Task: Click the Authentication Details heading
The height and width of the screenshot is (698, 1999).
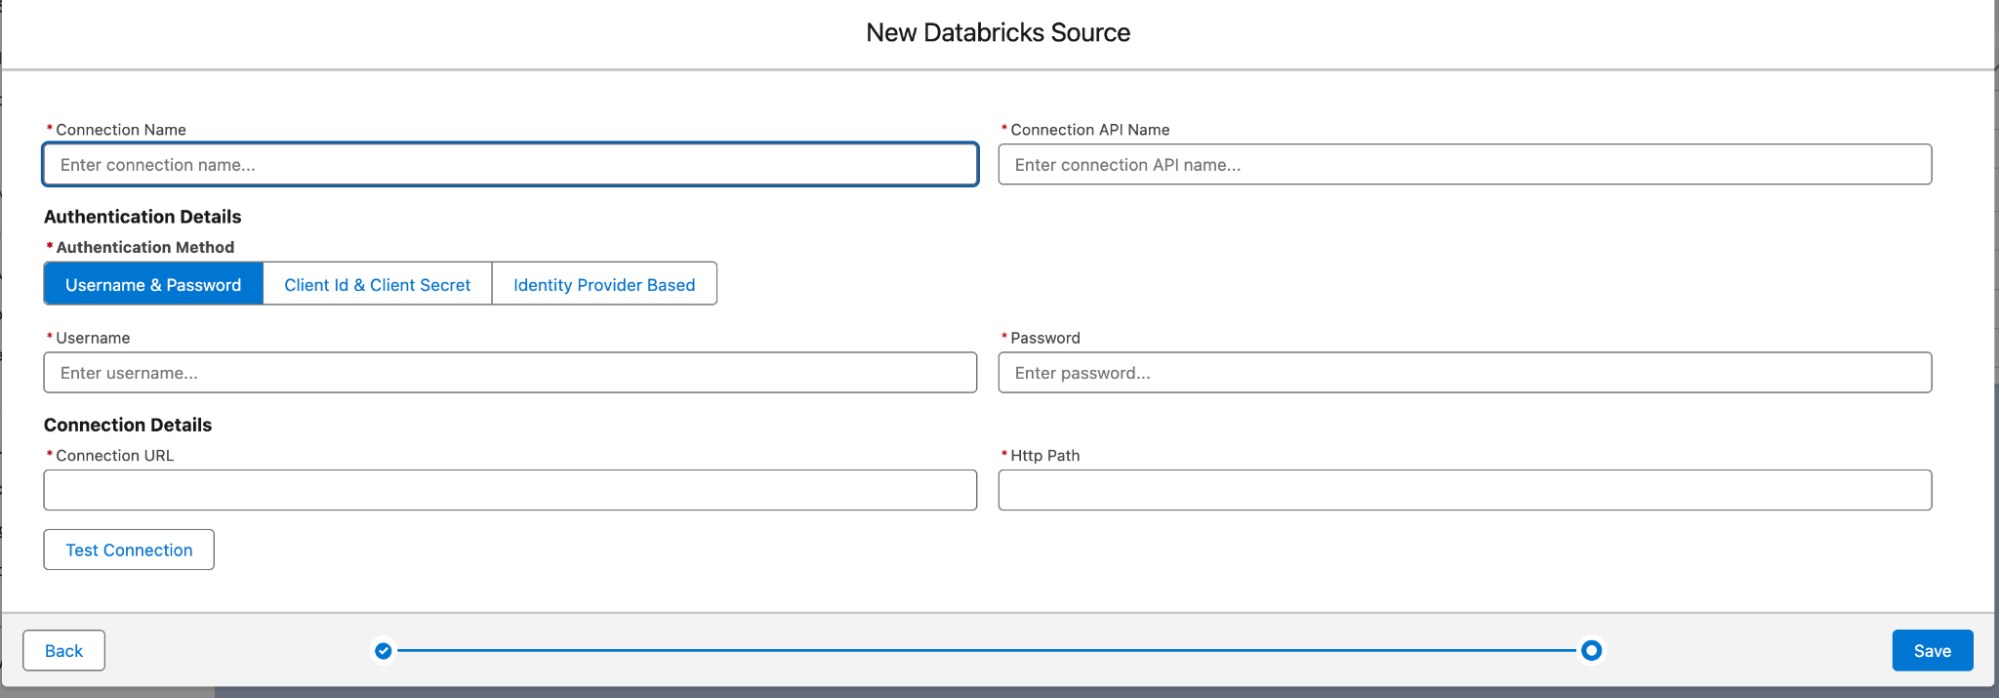Action: [143, 217]
